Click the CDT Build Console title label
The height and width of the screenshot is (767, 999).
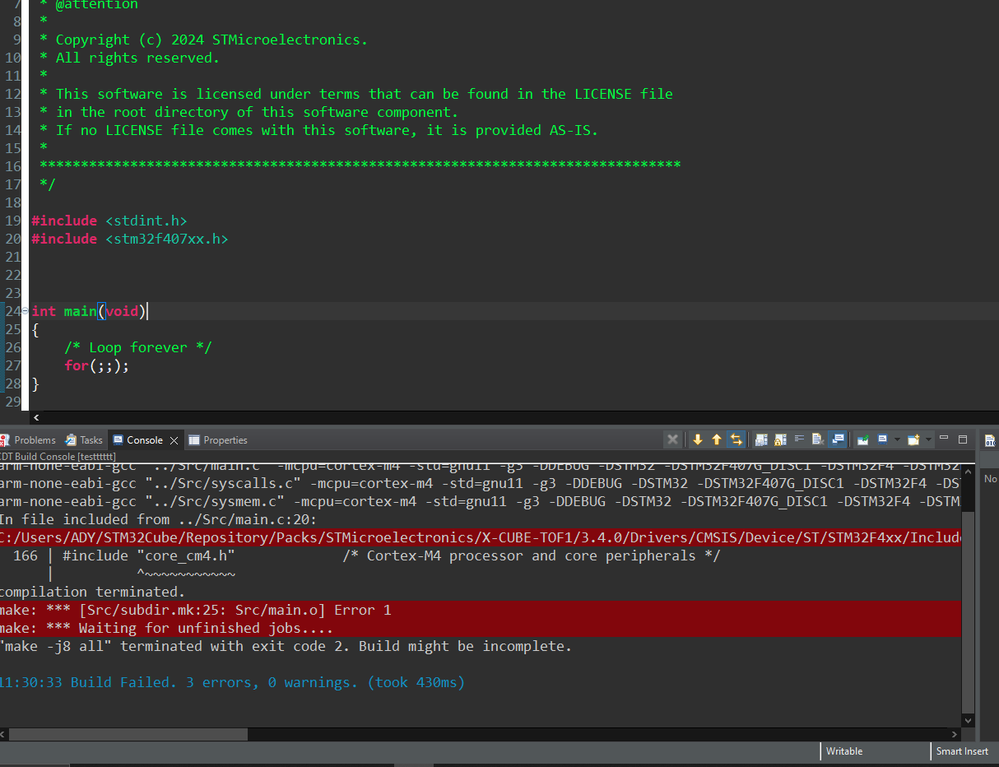tap(58, 456)
